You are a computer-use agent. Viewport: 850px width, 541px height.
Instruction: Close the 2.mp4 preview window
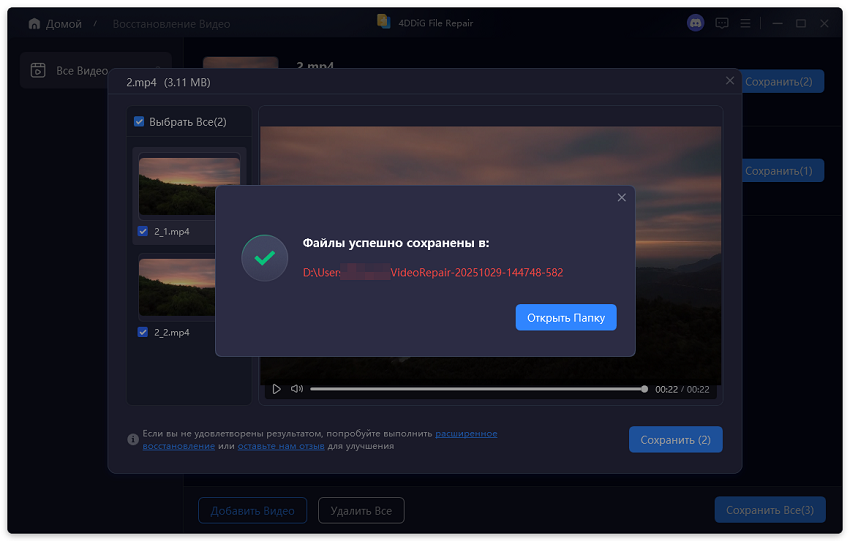point(730,81)
